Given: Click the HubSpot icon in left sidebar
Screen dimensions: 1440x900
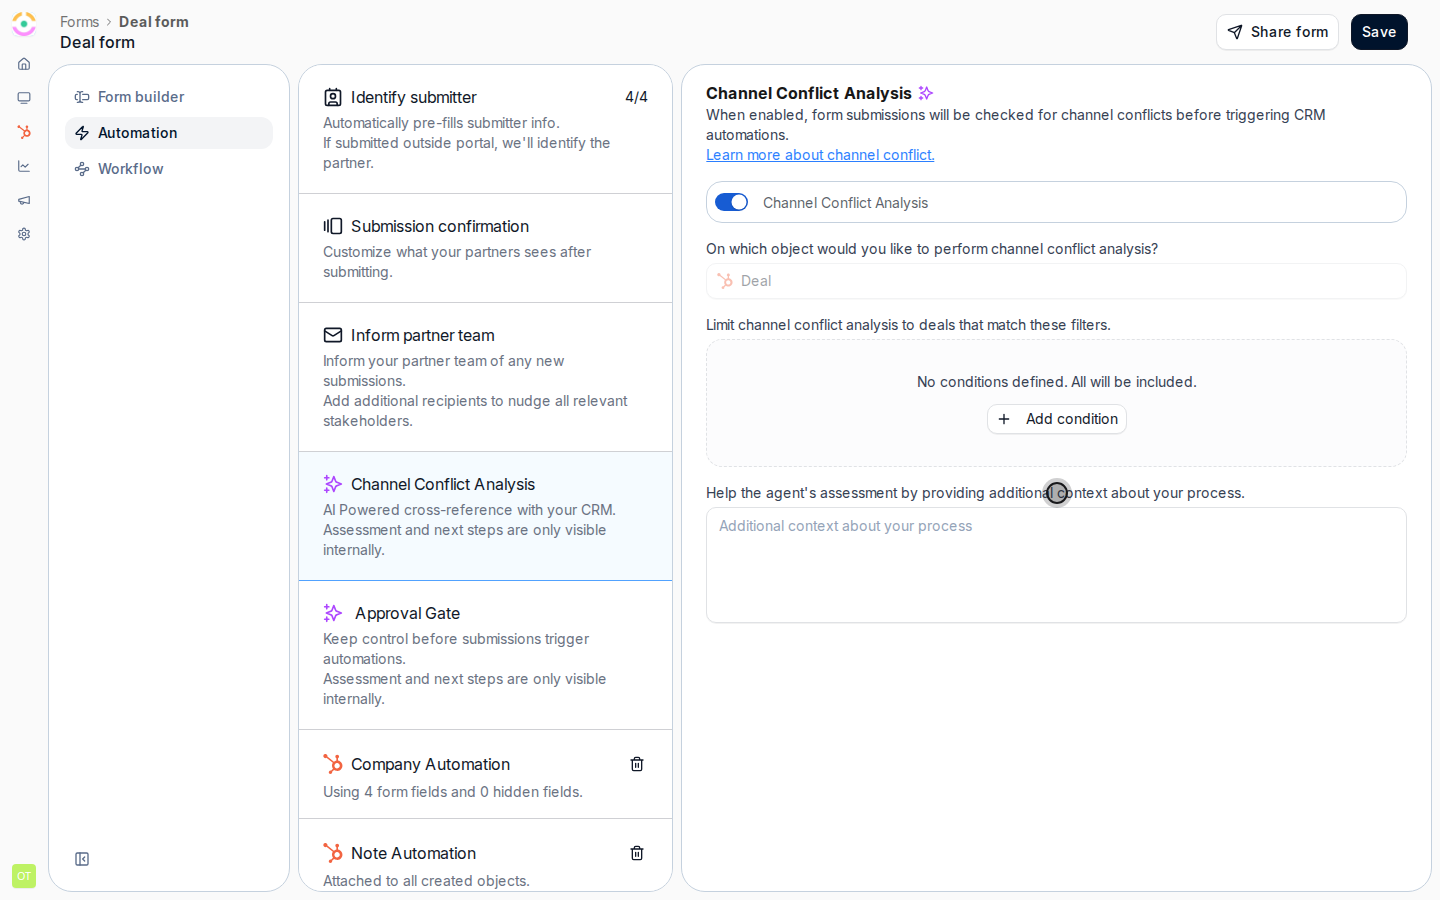Looking at the screenshot, I should 24,132.
